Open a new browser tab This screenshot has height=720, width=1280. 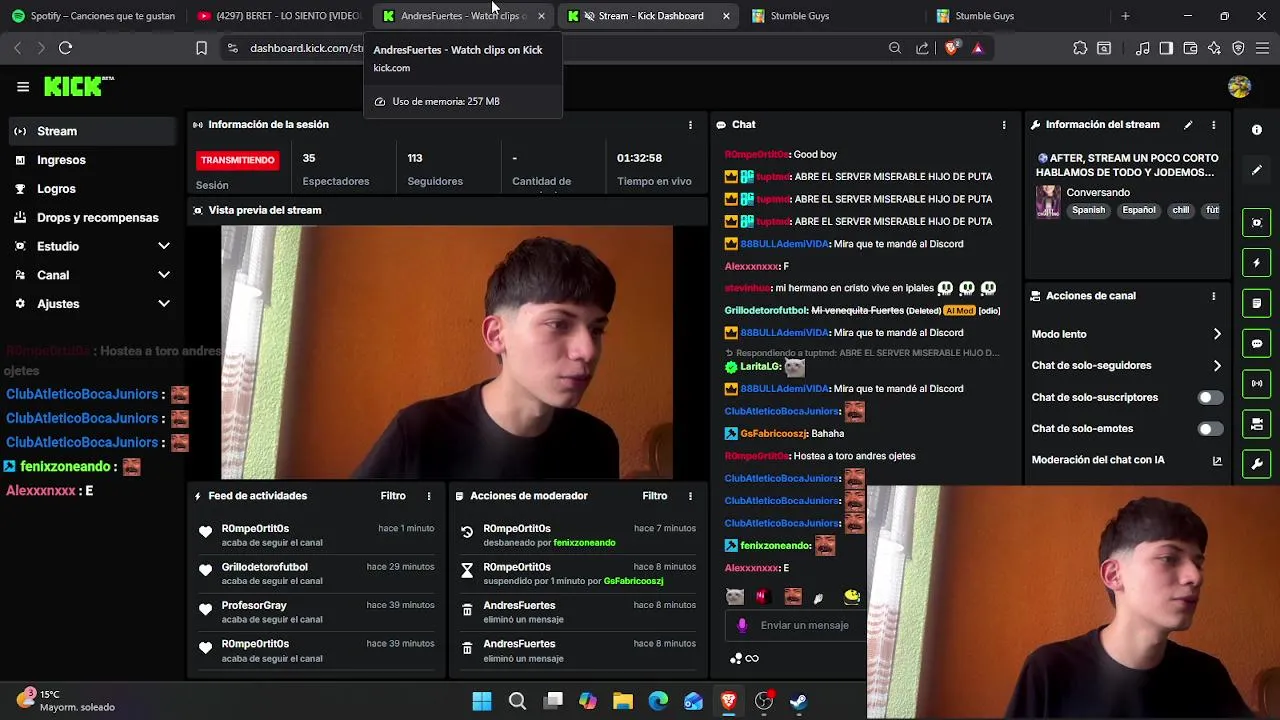(1125, 16)
